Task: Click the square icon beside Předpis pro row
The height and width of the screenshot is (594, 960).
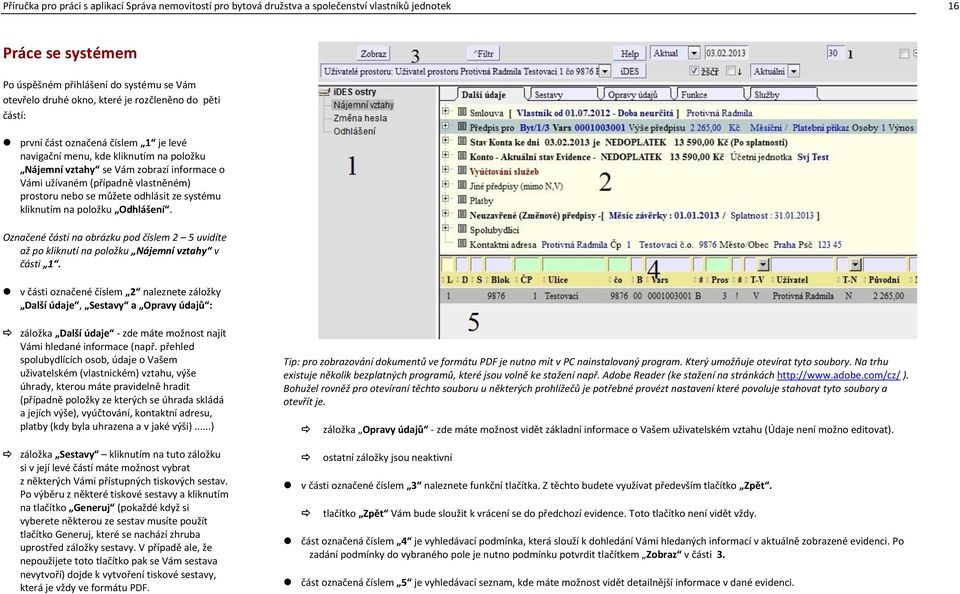Action: [x=462, y=127]
